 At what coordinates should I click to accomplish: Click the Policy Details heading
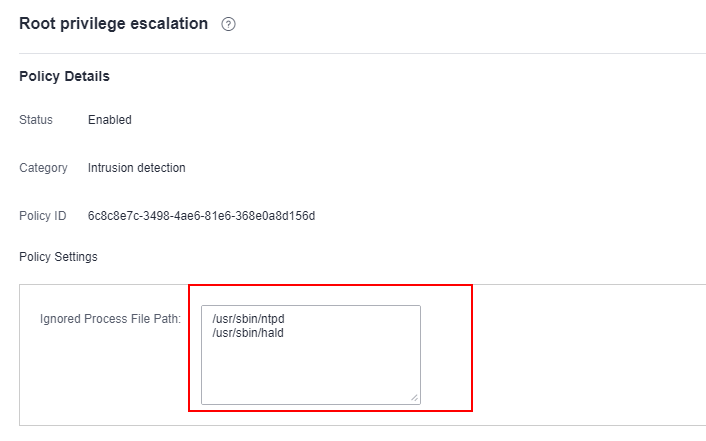tap(64, 77)
